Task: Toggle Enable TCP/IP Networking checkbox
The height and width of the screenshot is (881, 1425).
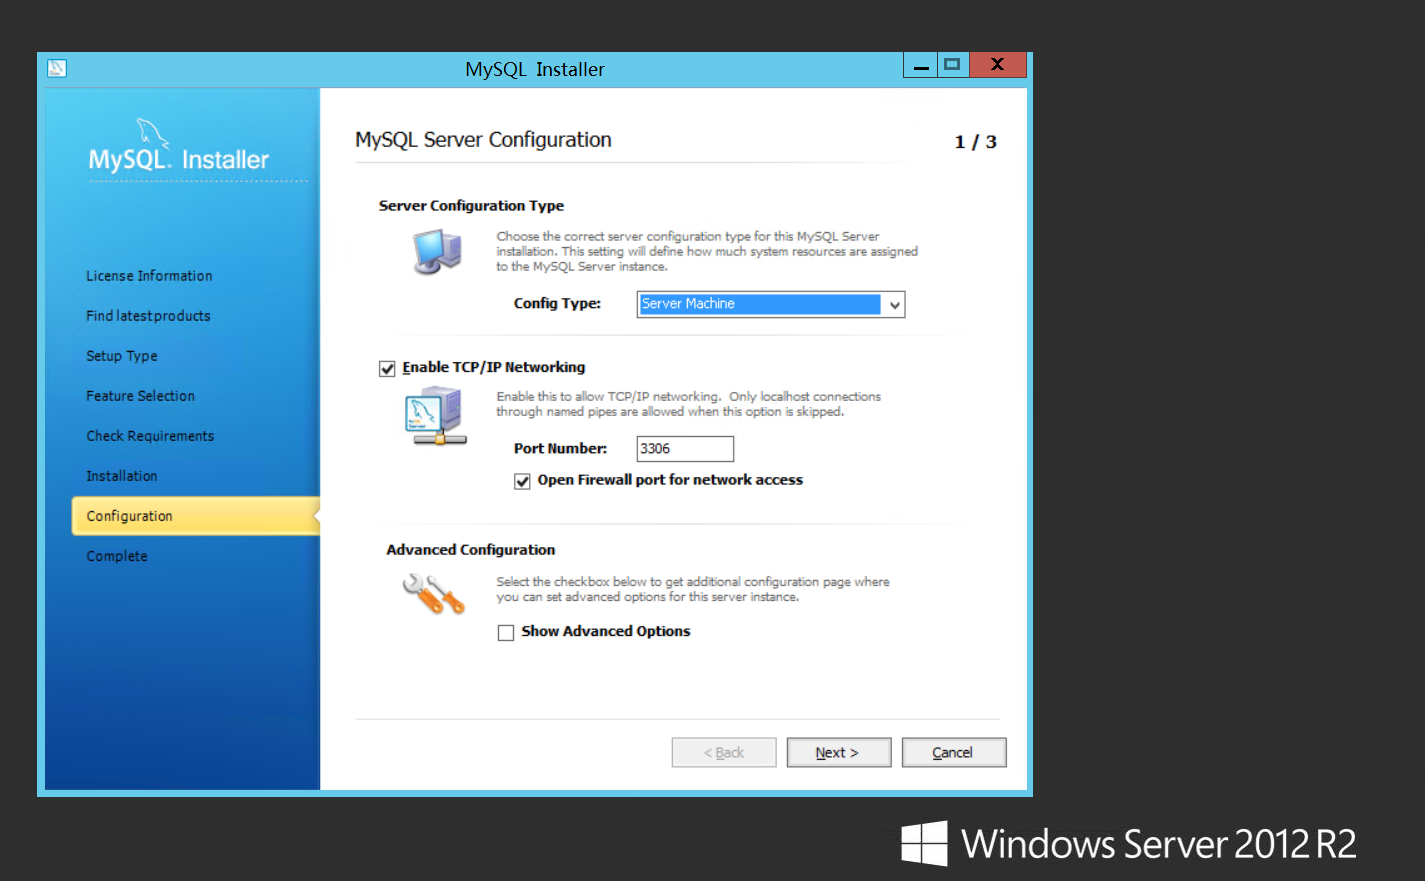Action: pyautogui.click(x=387, y=369)
